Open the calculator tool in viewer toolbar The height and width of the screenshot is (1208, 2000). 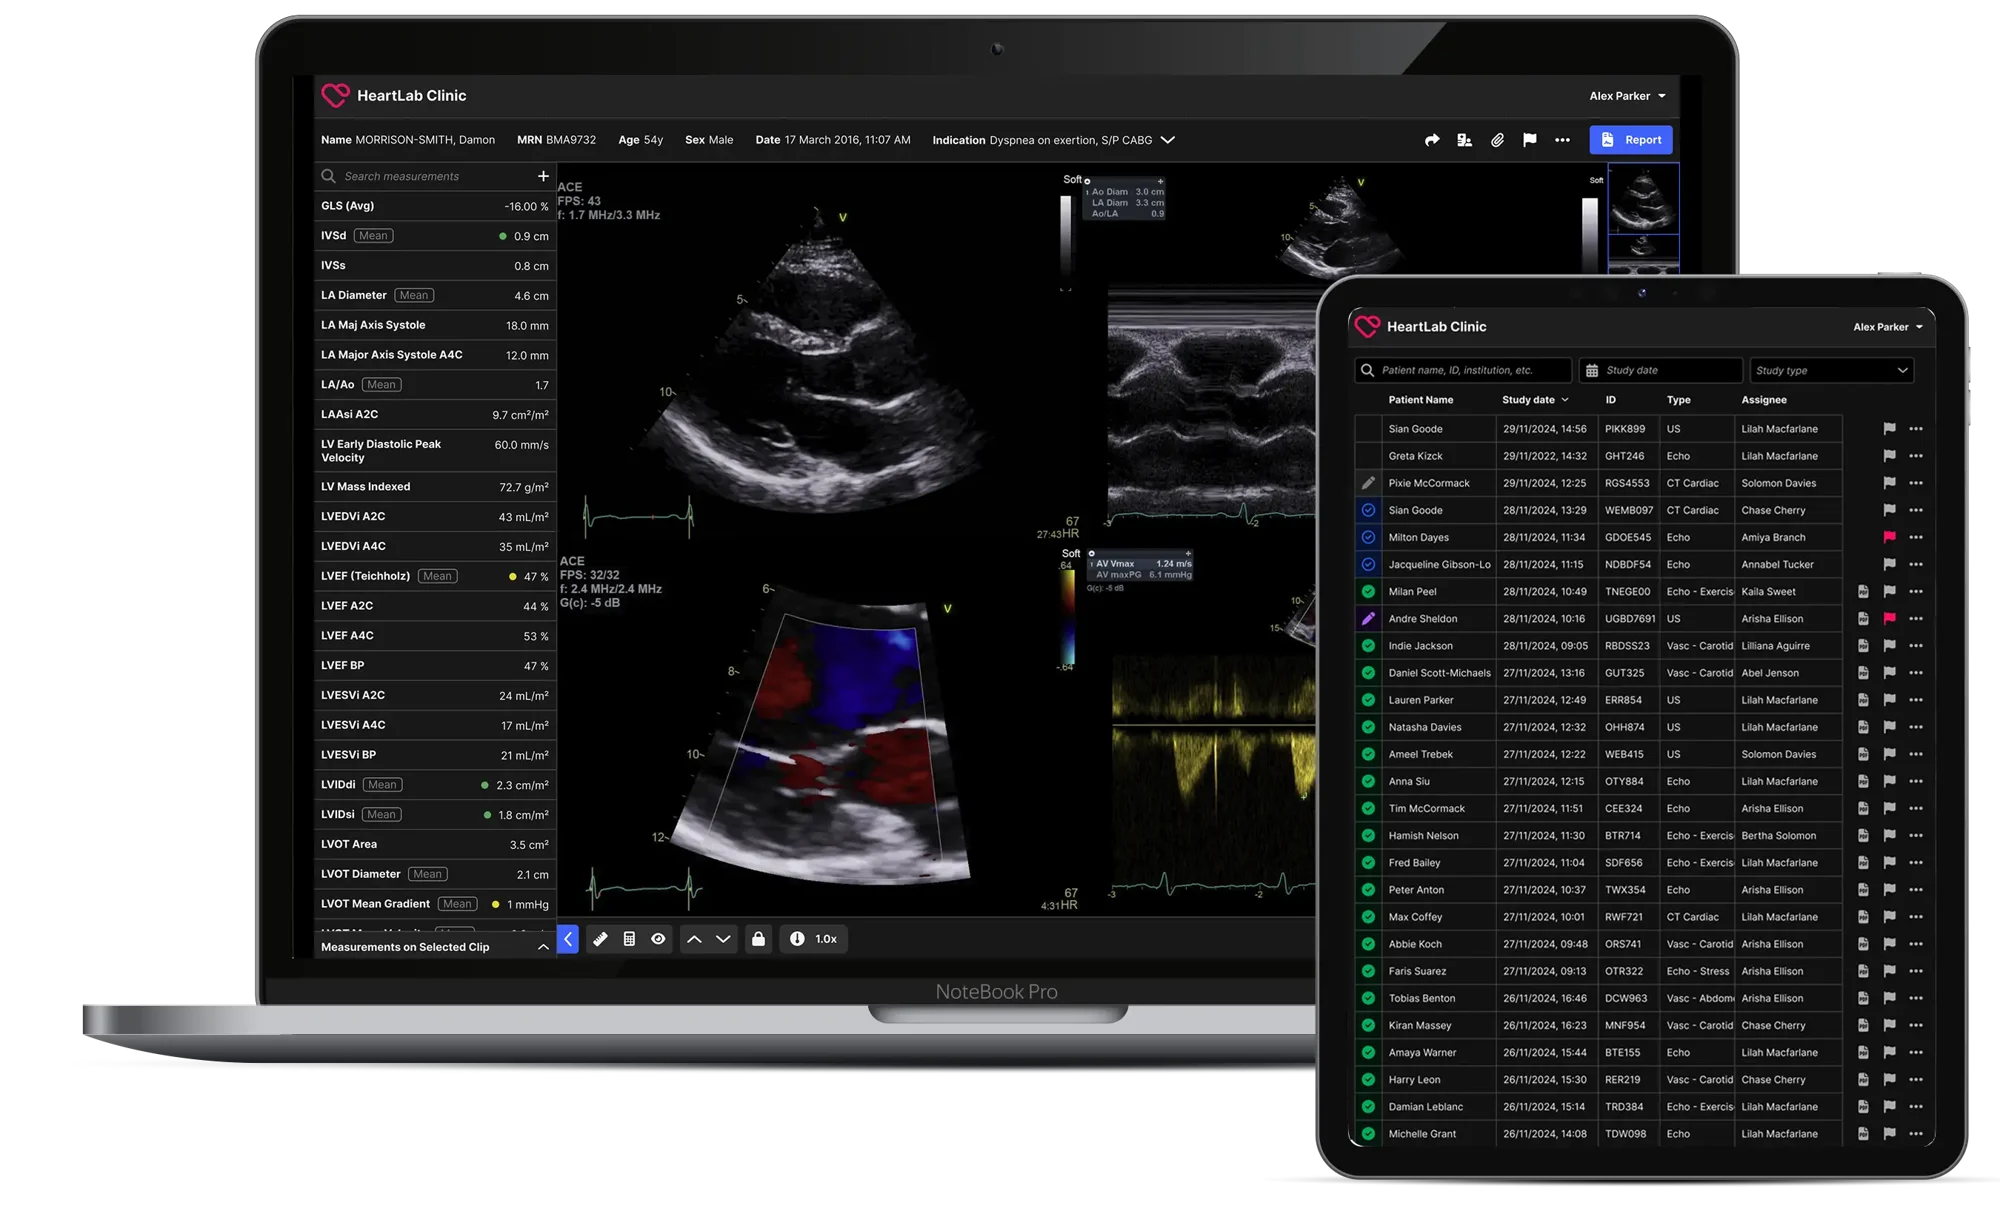point(629,939)
